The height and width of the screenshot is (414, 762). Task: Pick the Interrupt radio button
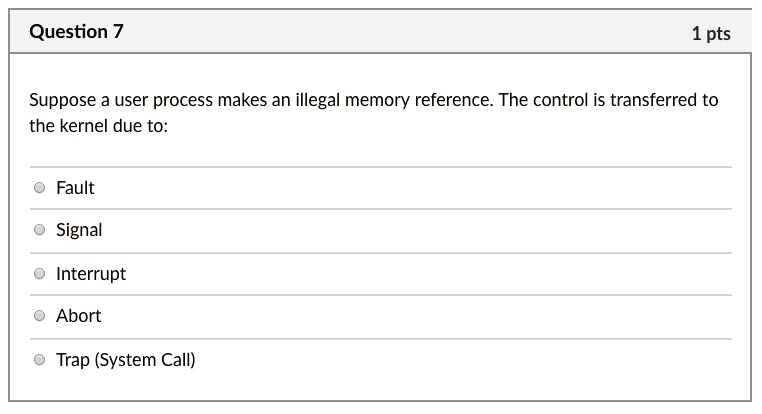click(x=40, y=273)
